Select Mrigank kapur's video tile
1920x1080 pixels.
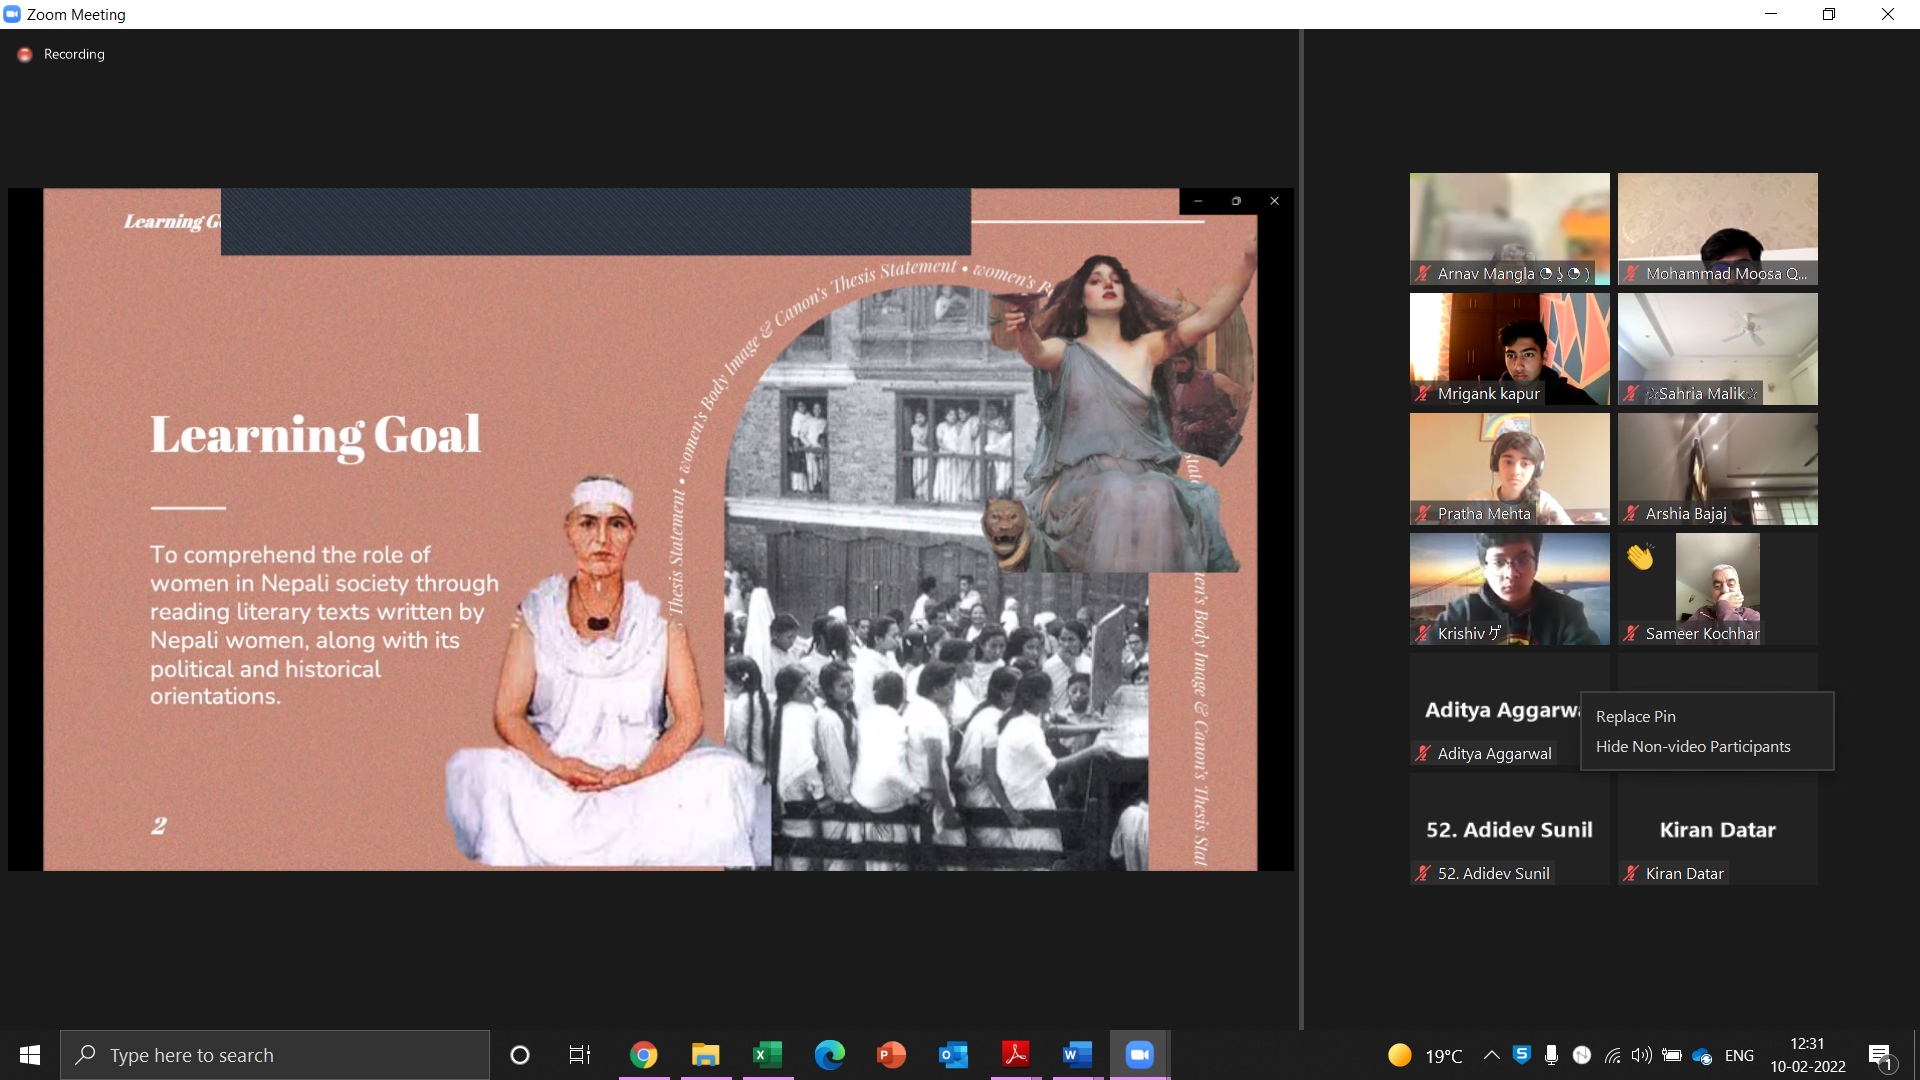(1509, 349)
